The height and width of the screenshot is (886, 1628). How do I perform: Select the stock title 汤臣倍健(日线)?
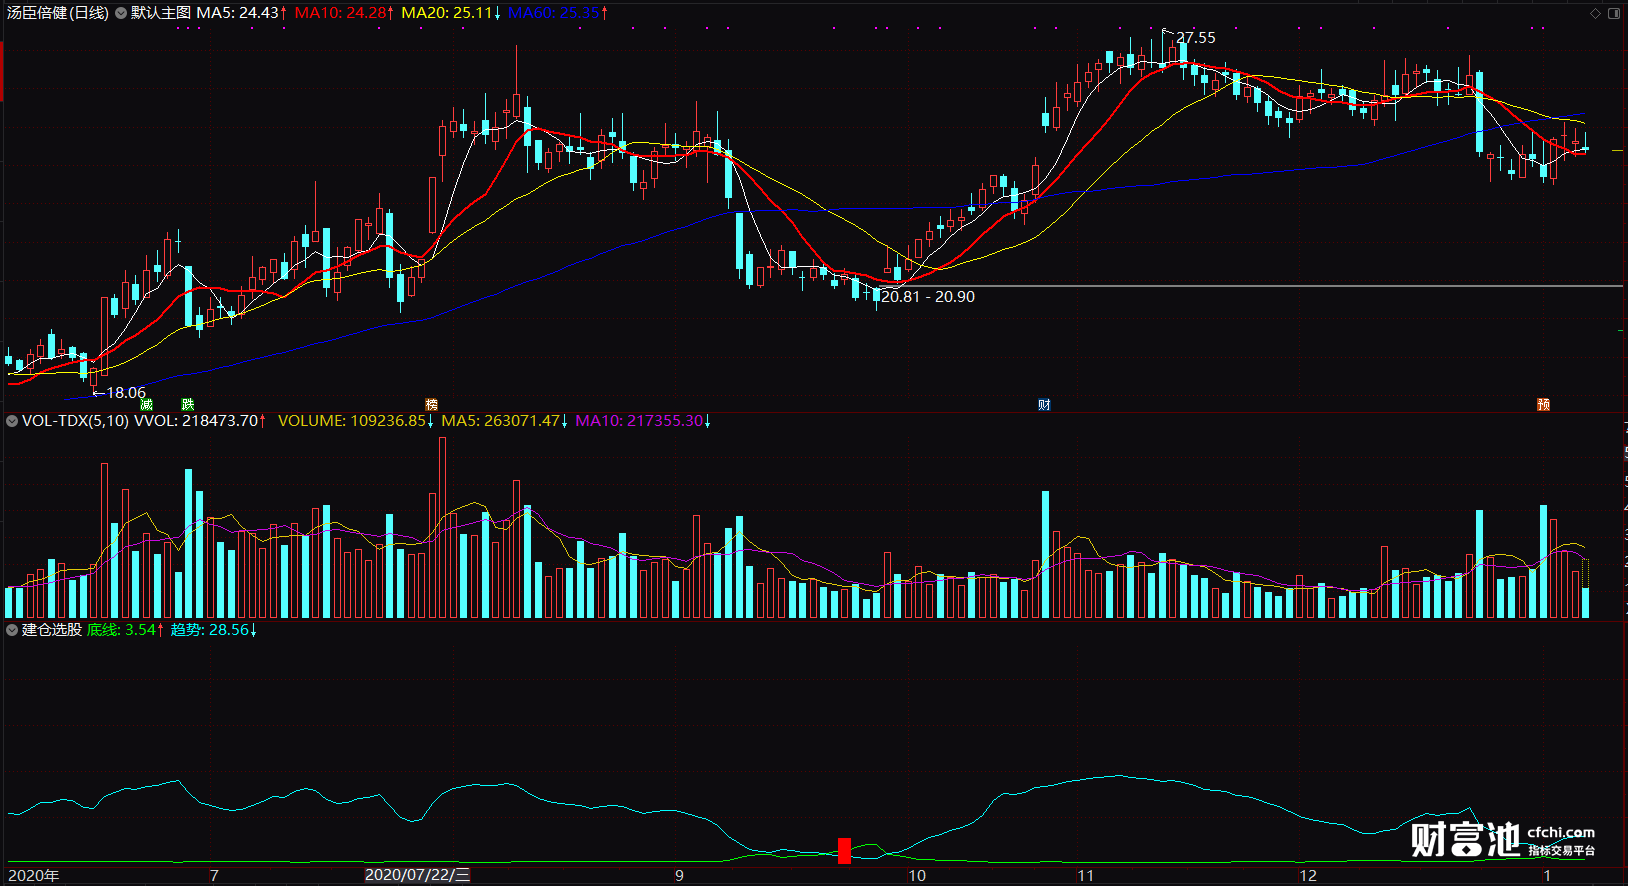tap(58, 13)
